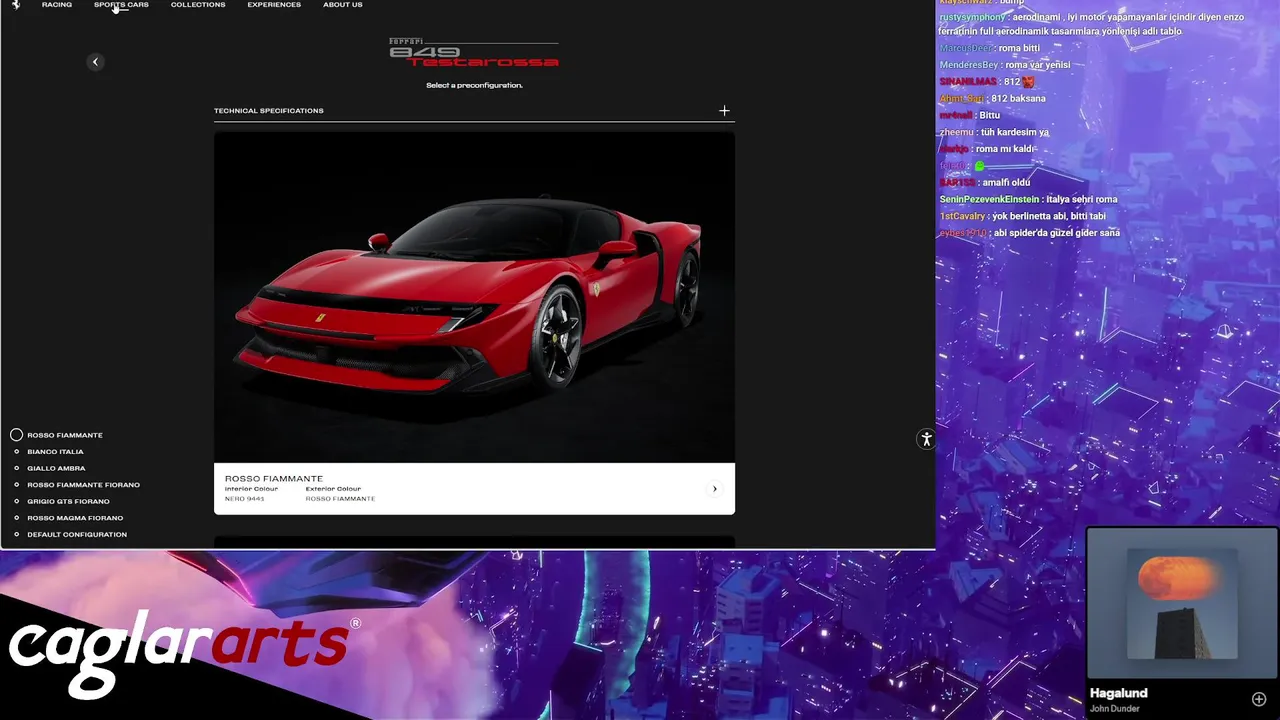Open the Sports Cars menu
Viewport: 1280px width, 720px height.
point(121,5)
